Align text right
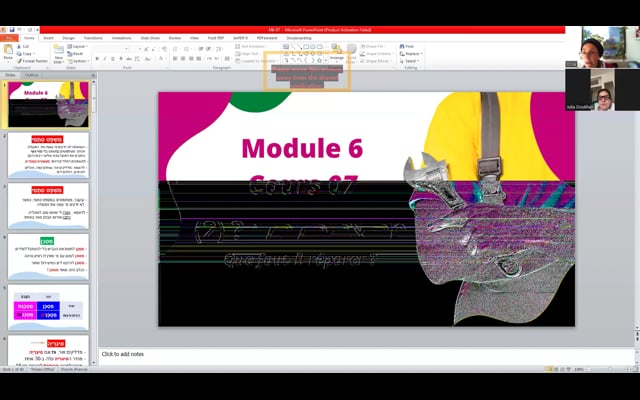The height and width of the screenshot is (400, 640). [x=191, y=59]
